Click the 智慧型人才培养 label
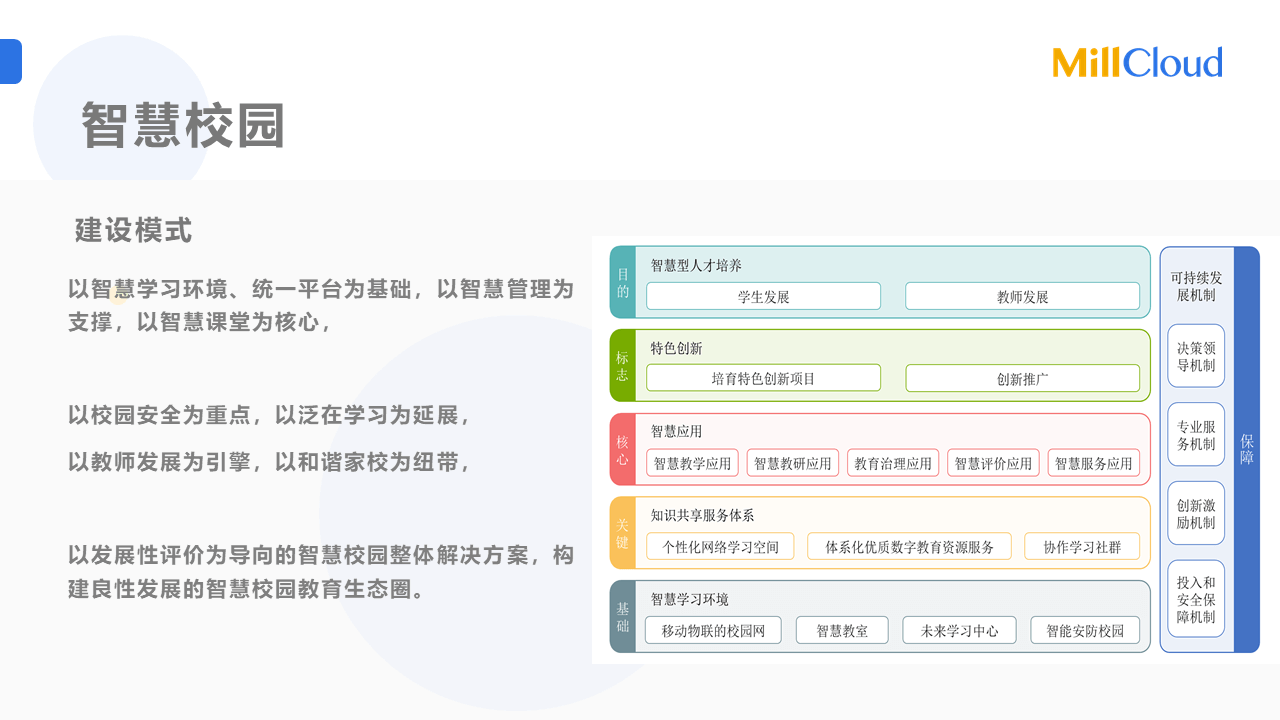1280x720 pixels. pyautogui.click(x=696, y=265)
